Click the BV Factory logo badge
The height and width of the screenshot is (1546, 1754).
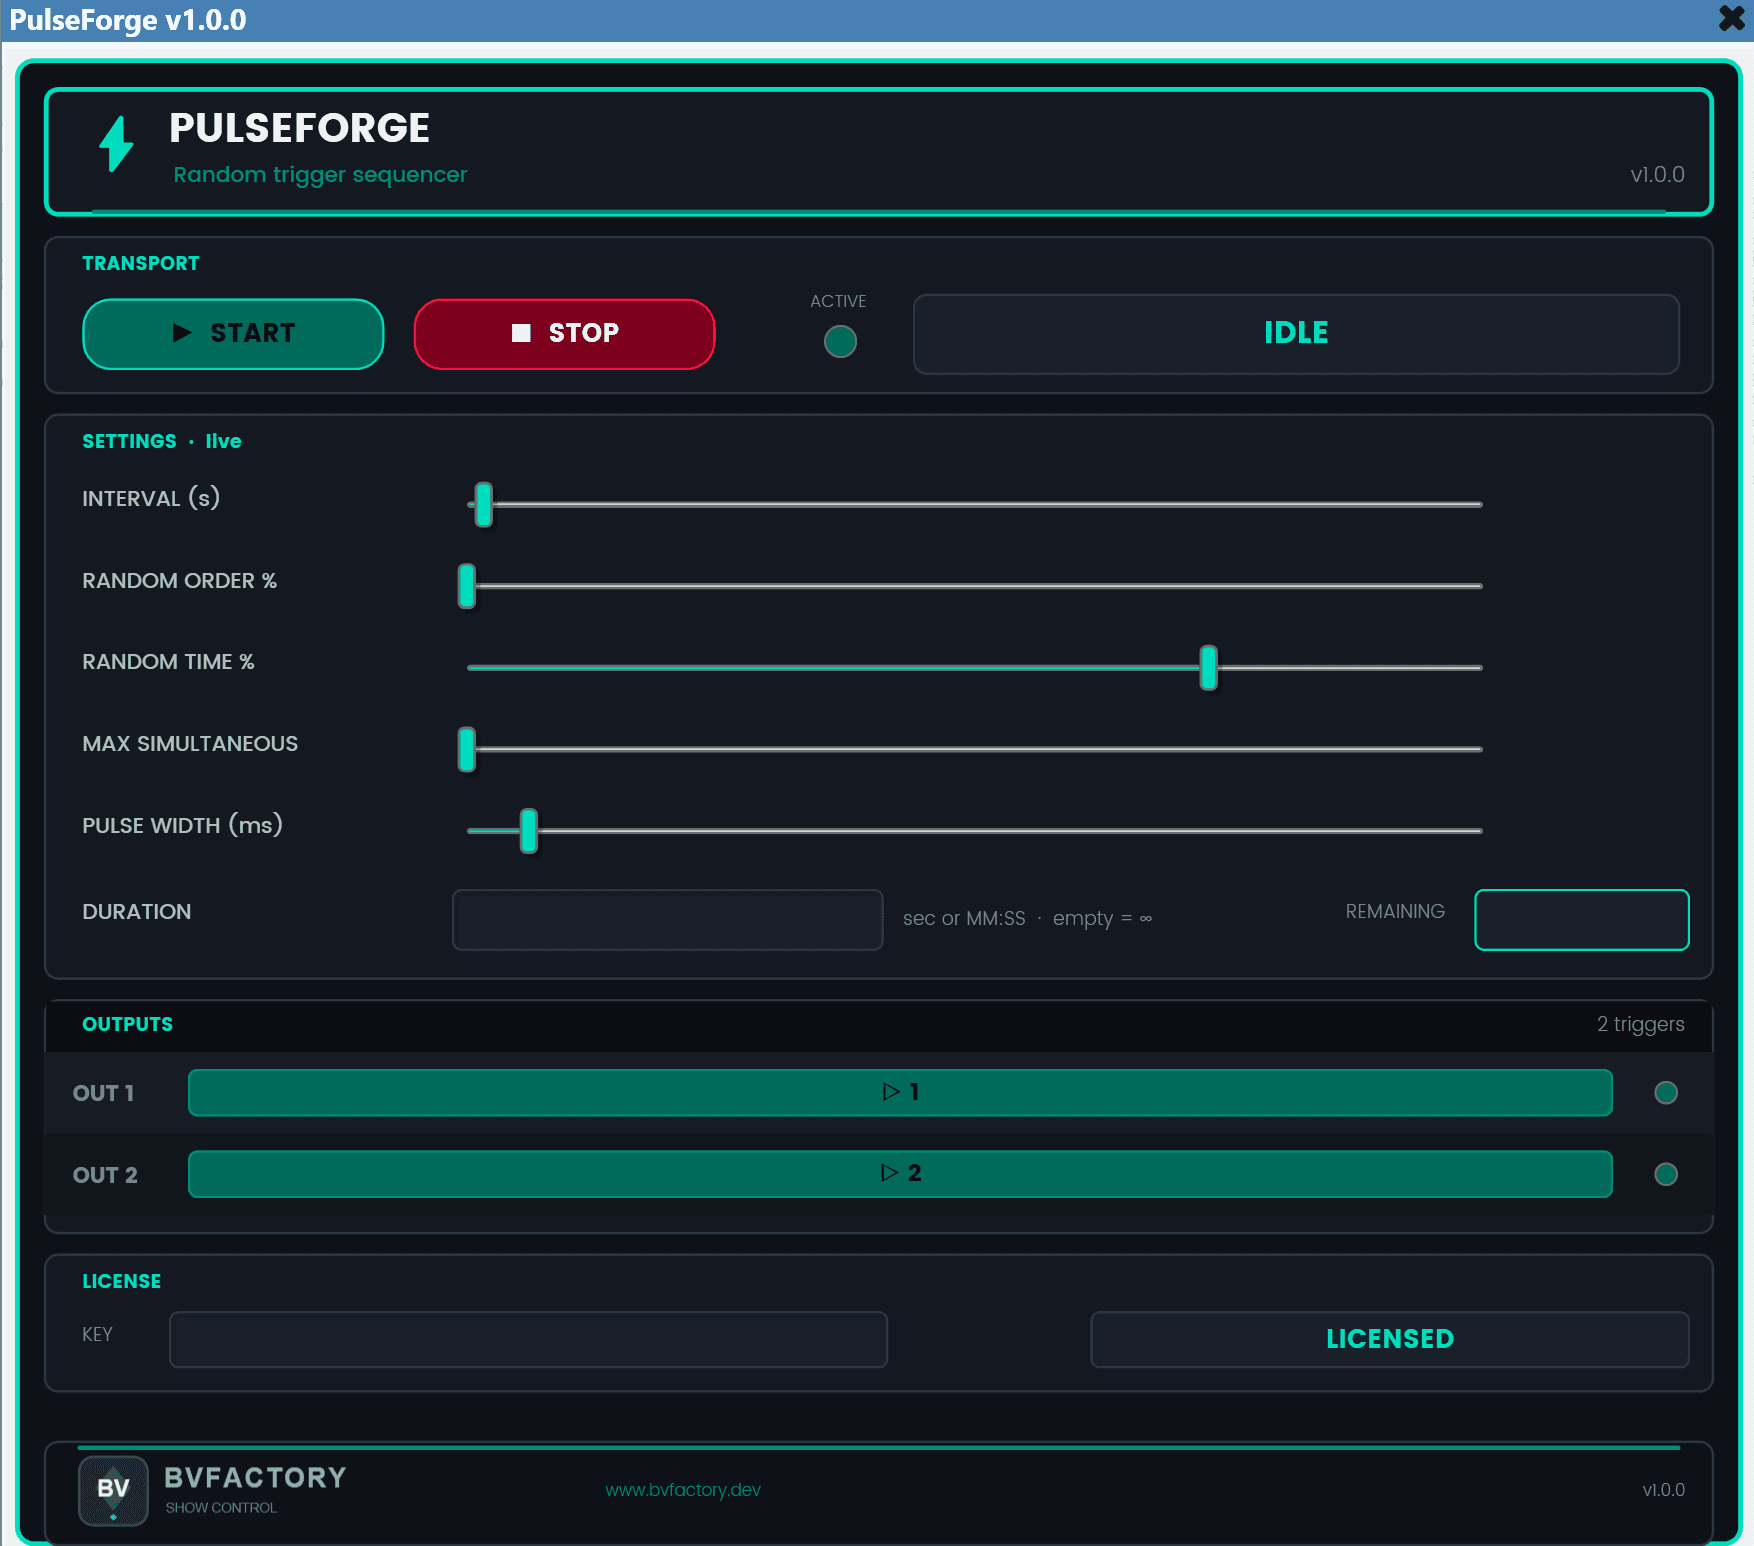(113, 1490)
